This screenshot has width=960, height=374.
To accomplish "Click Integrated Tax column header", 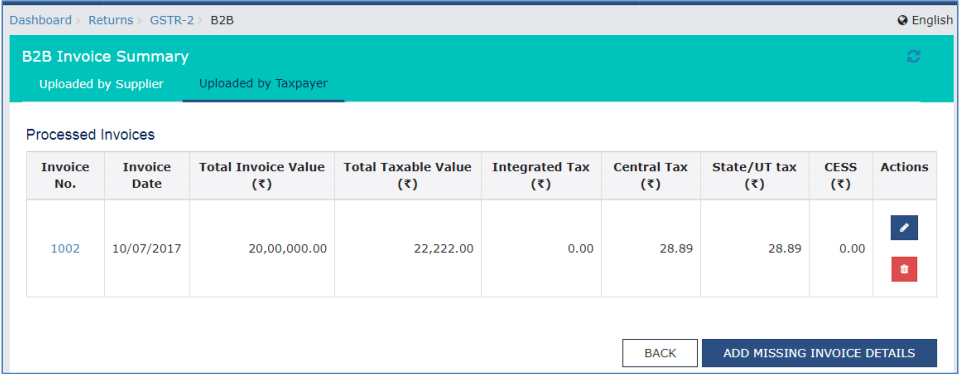I will [x=541, y=176].
